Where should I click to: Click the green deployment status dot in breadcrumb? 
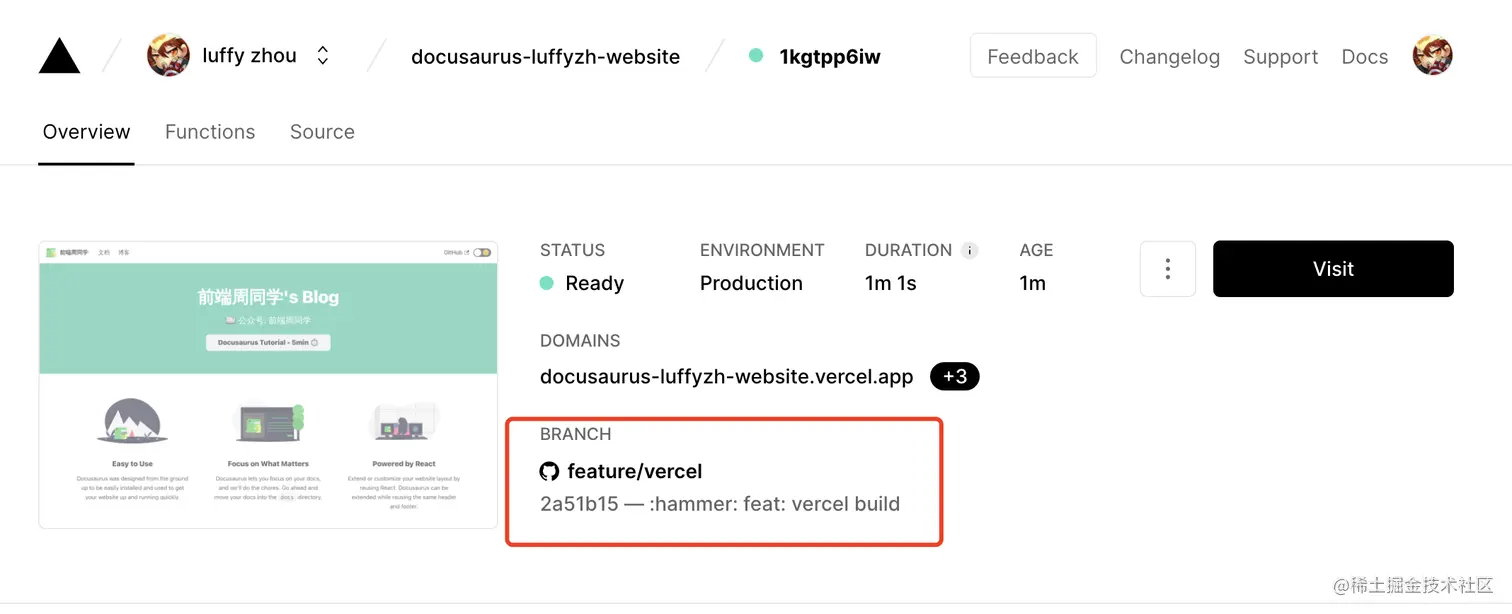(756, 56)
